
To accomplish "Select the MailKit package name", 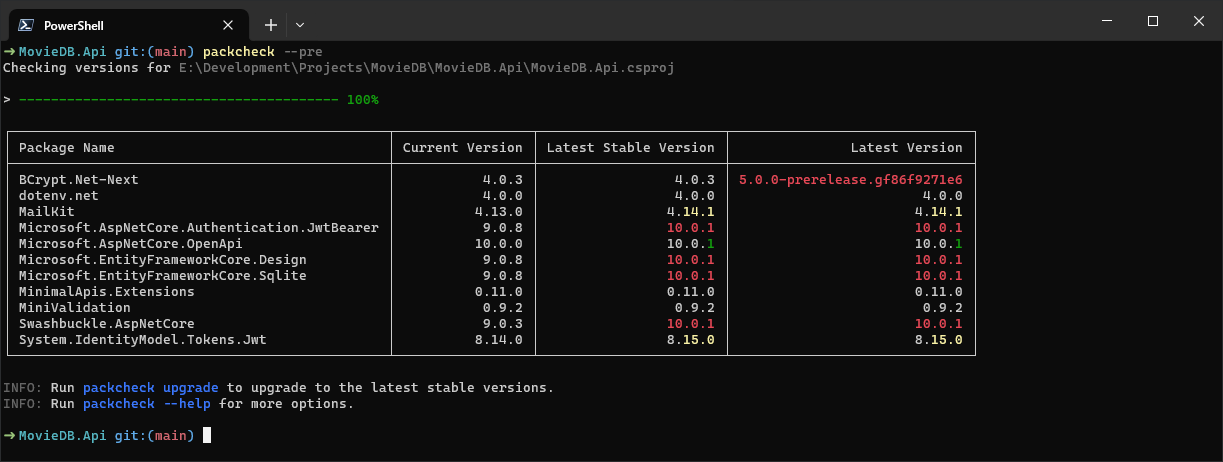I will point(47,212).
